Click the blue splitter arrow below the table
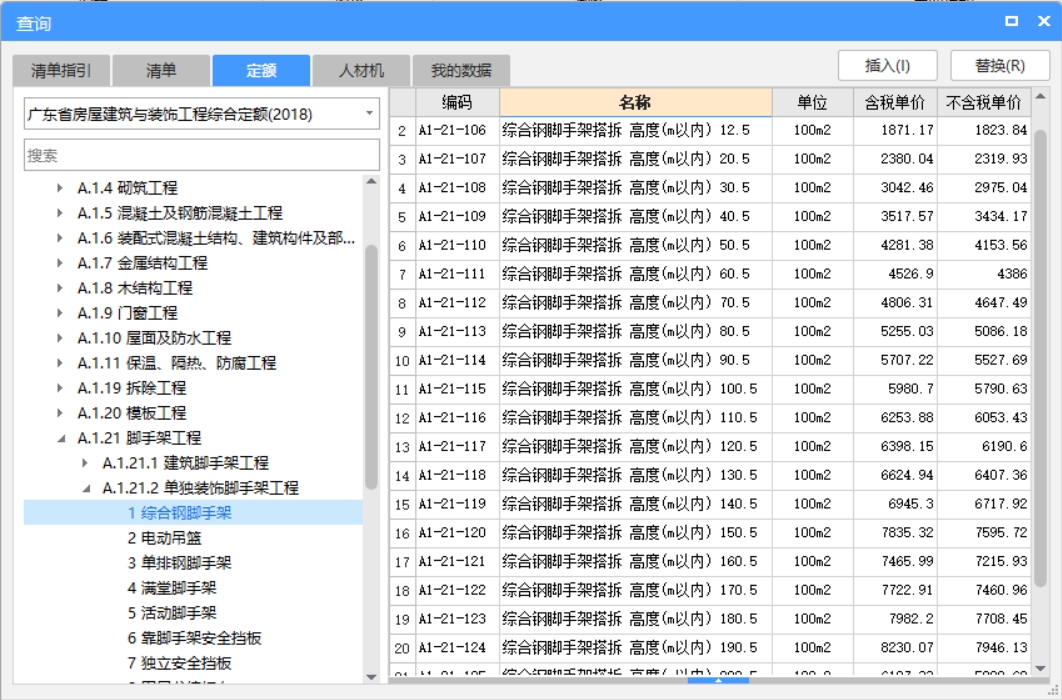Screen dimensions: 1062x700 718,680
